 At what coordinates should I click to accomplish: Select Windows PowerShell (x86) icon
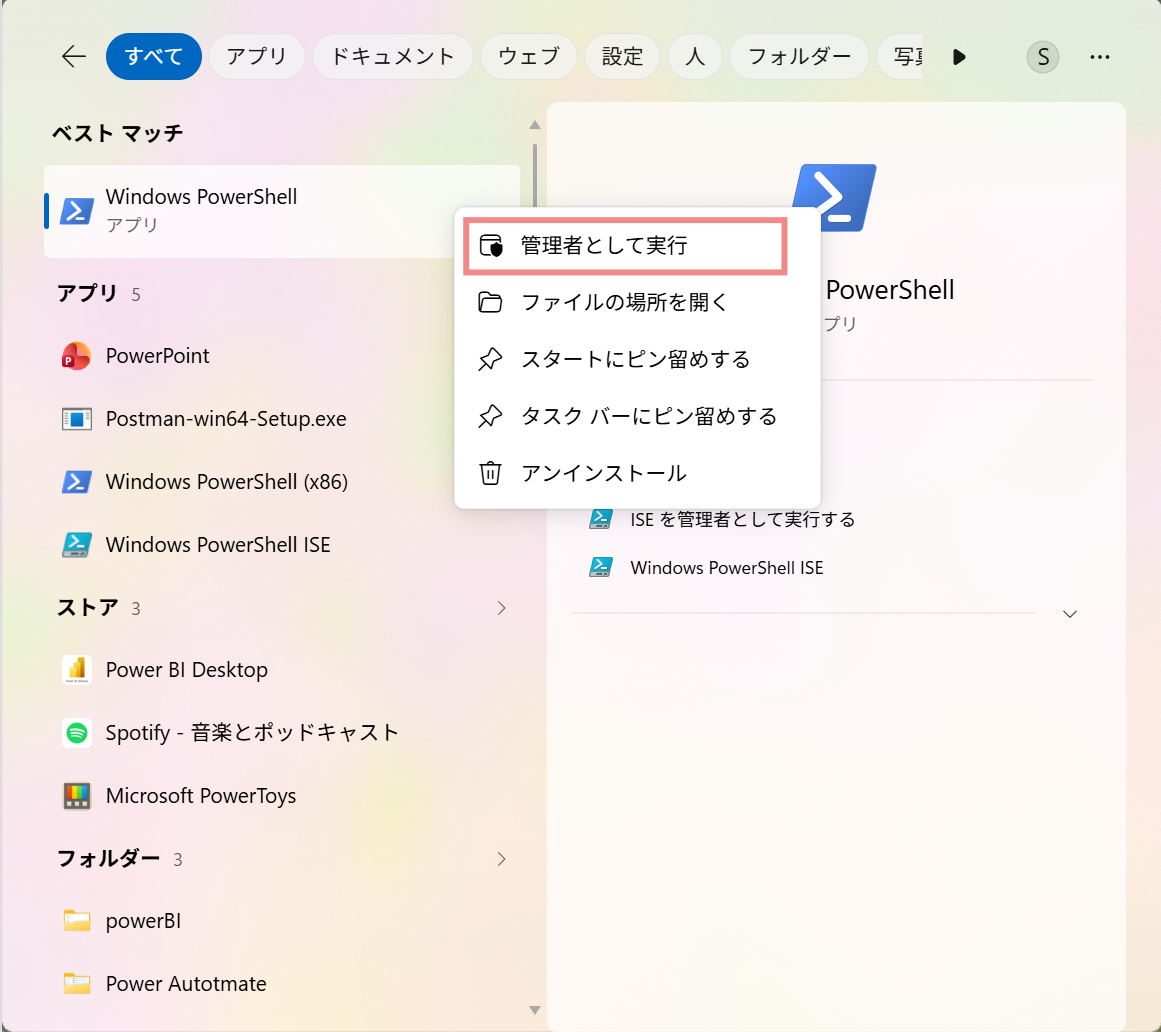(x=76, y=482)
